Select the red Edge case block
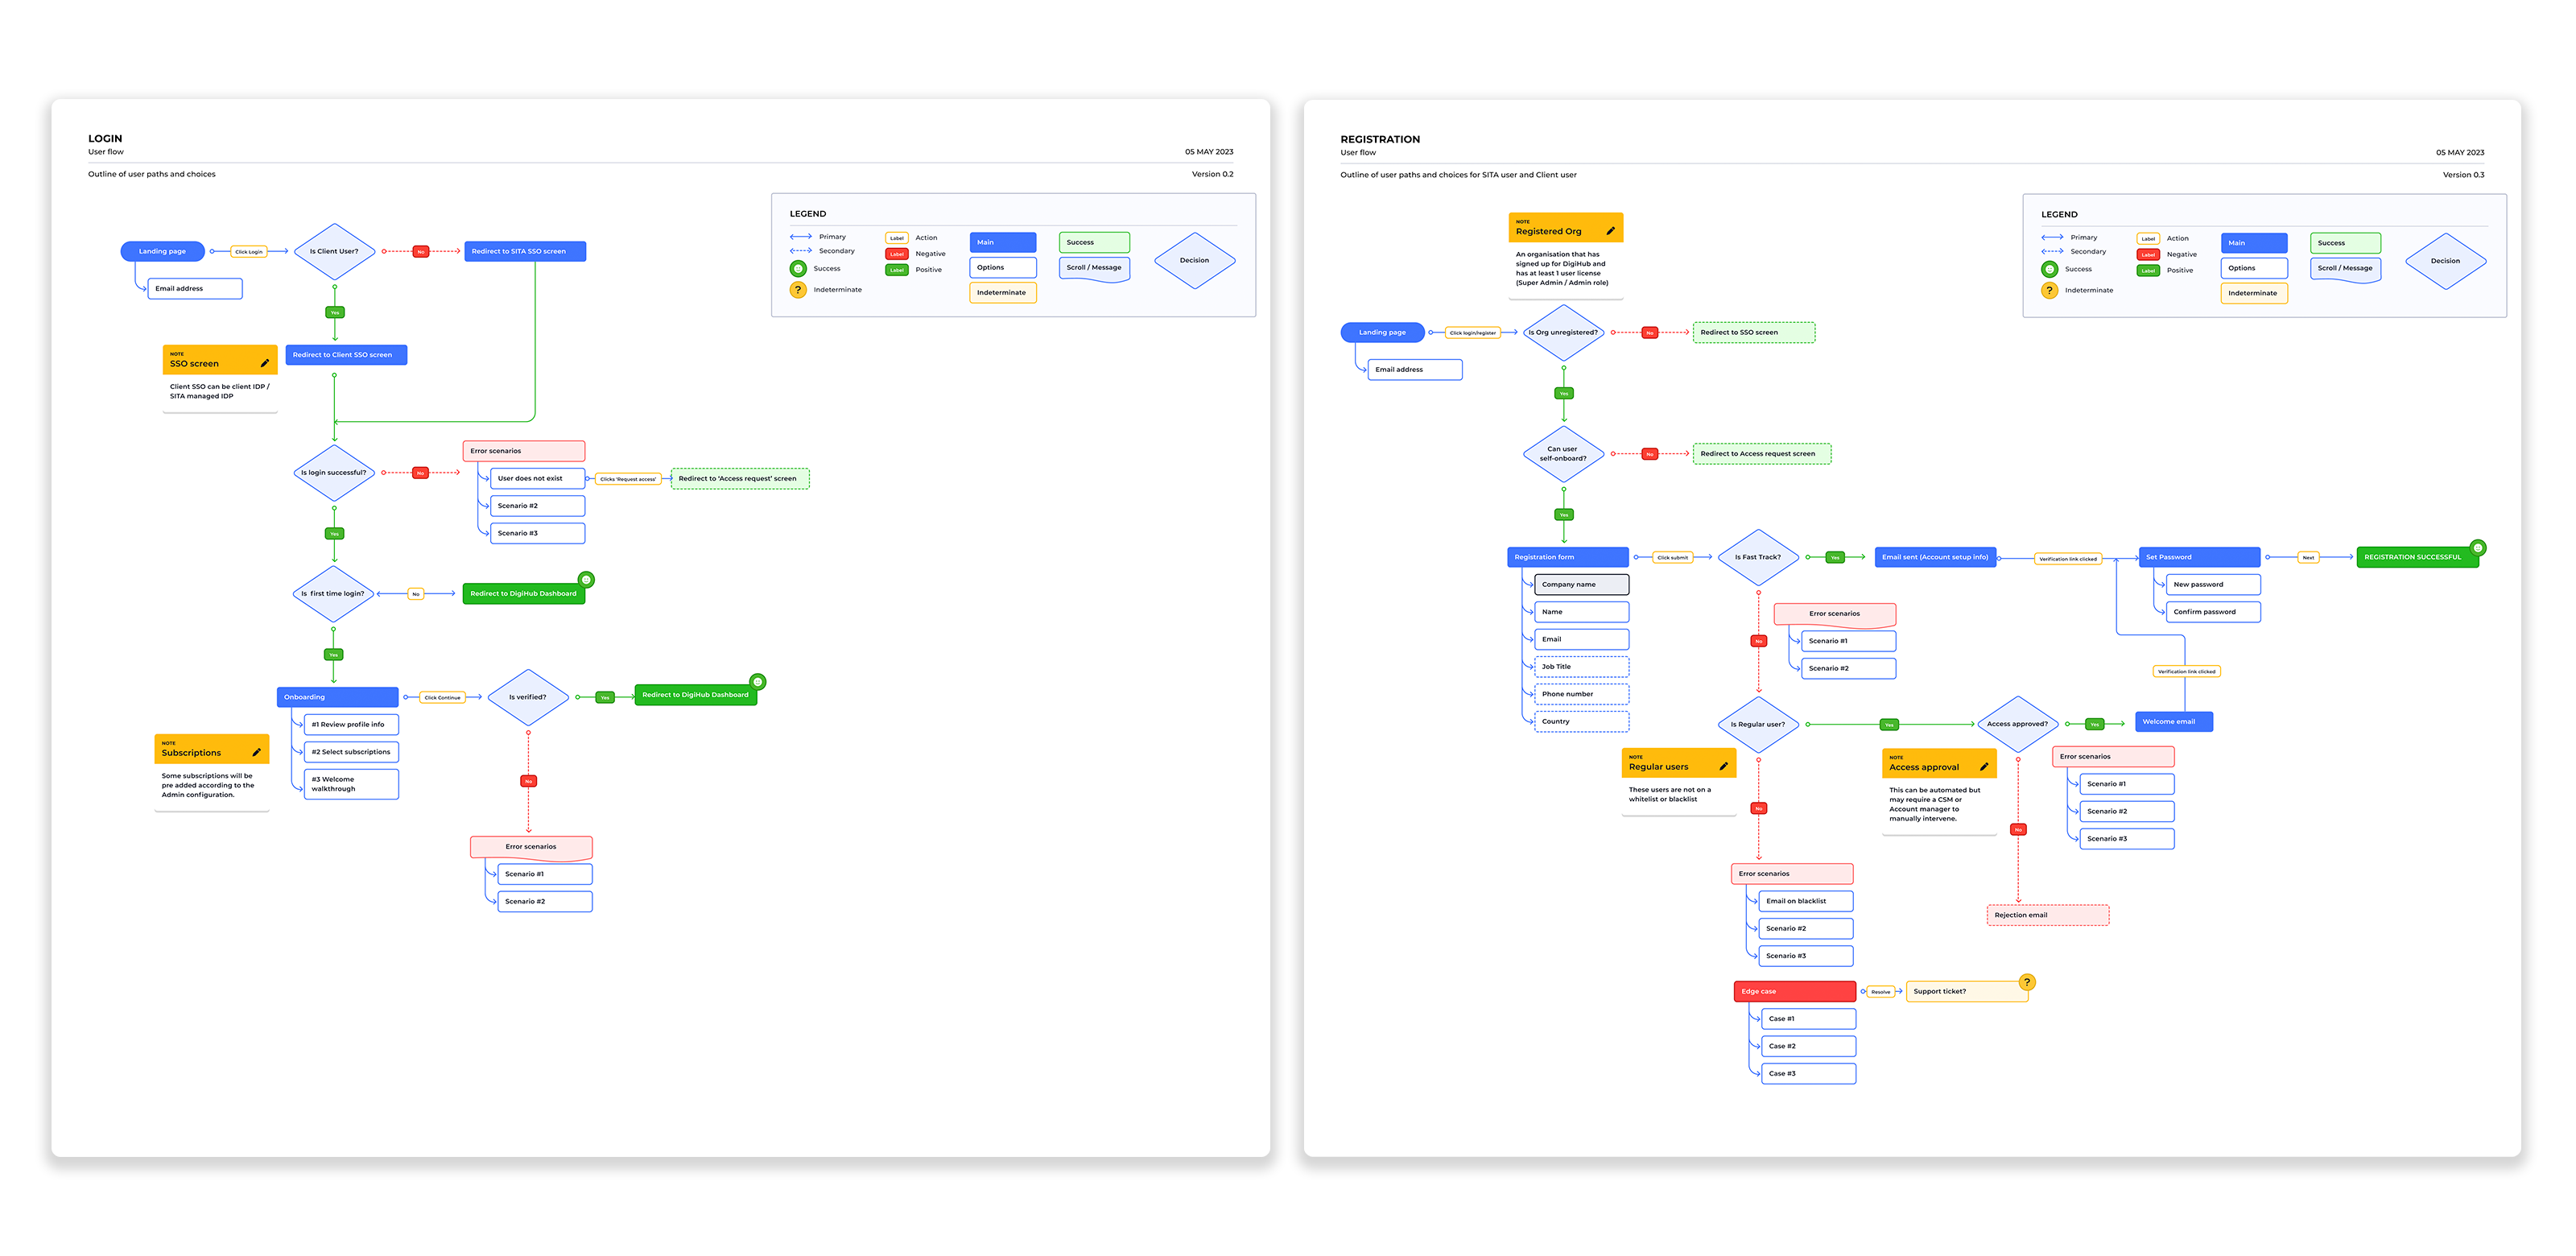This screenshot has width=2576, height=1256. pos(1794,991)
